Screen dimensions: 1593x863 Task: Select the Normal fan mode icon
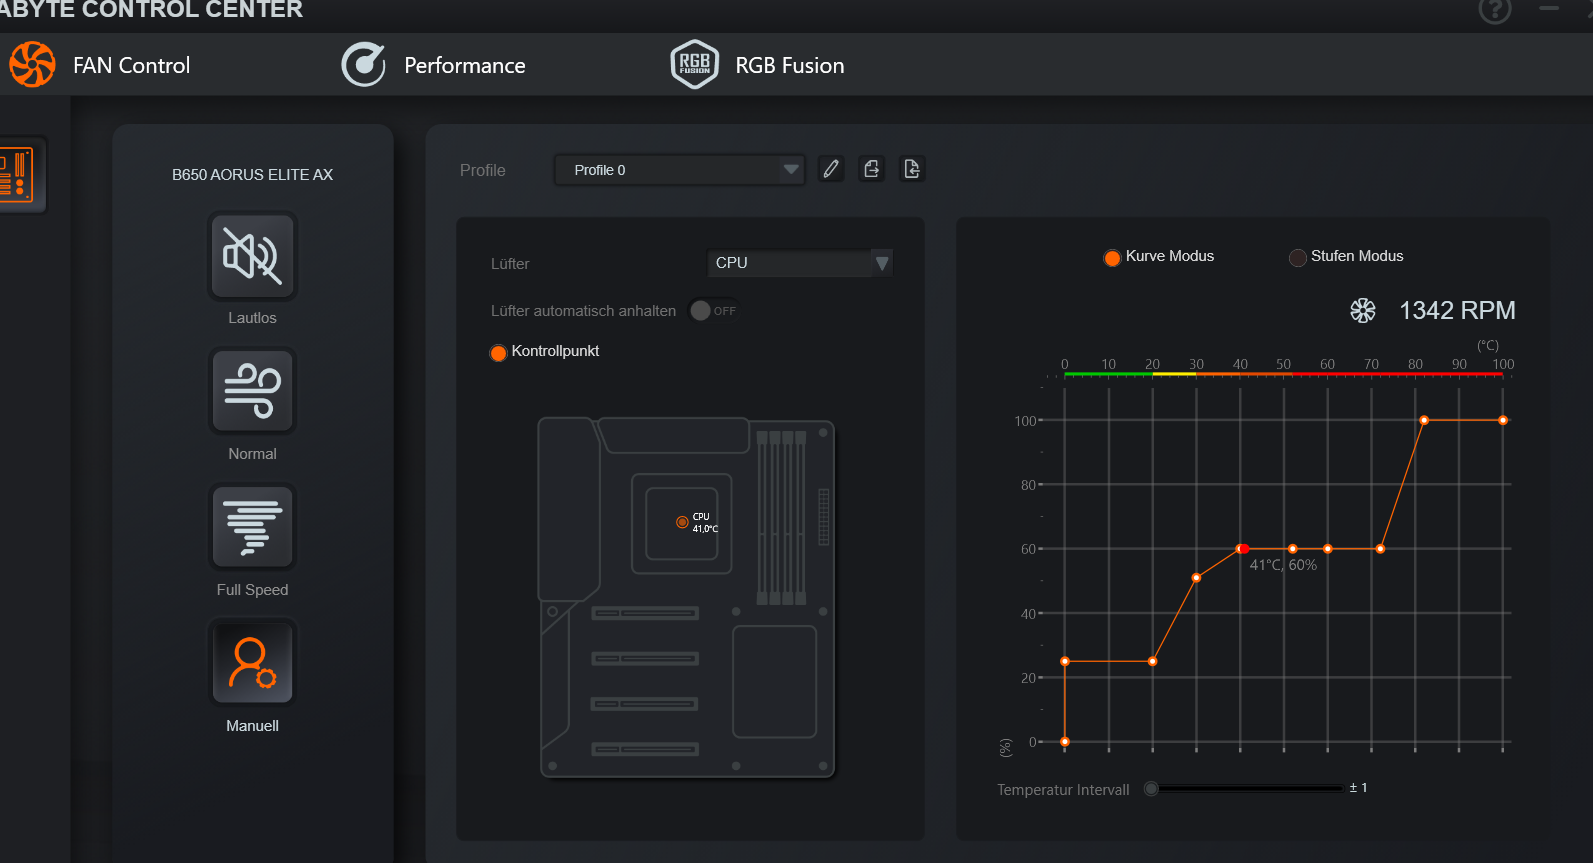[252, 391]
